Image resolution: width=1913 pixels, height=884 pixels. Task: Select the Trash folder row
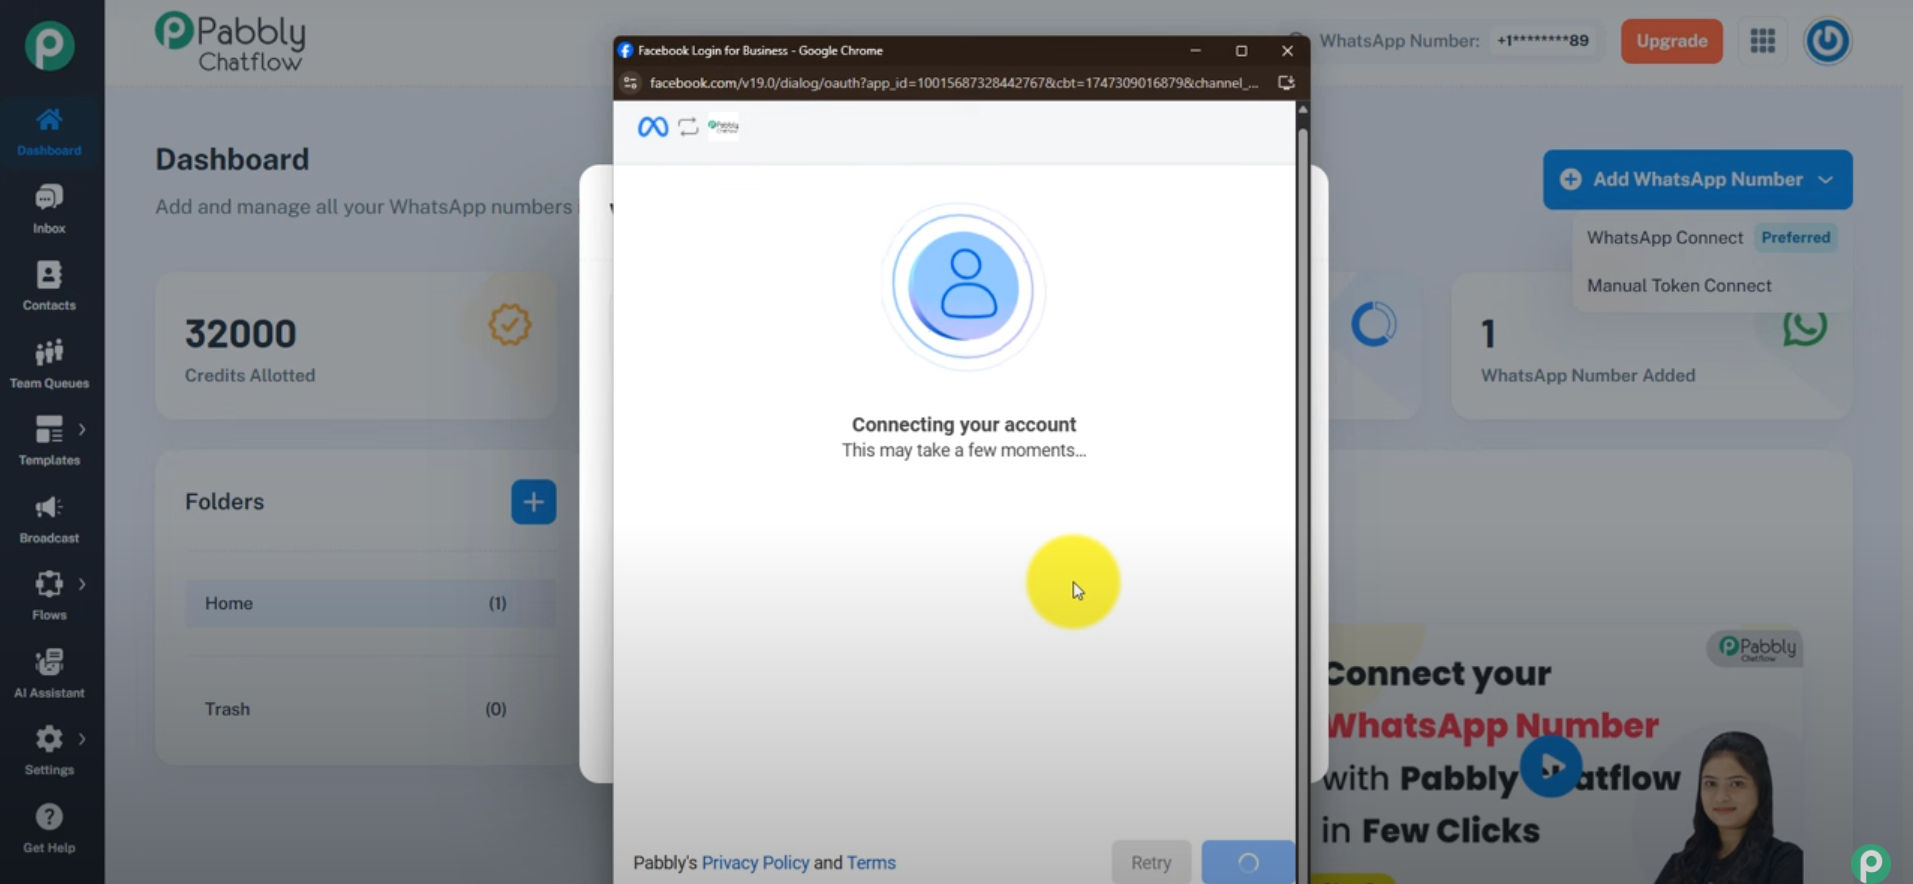point(370,709)
